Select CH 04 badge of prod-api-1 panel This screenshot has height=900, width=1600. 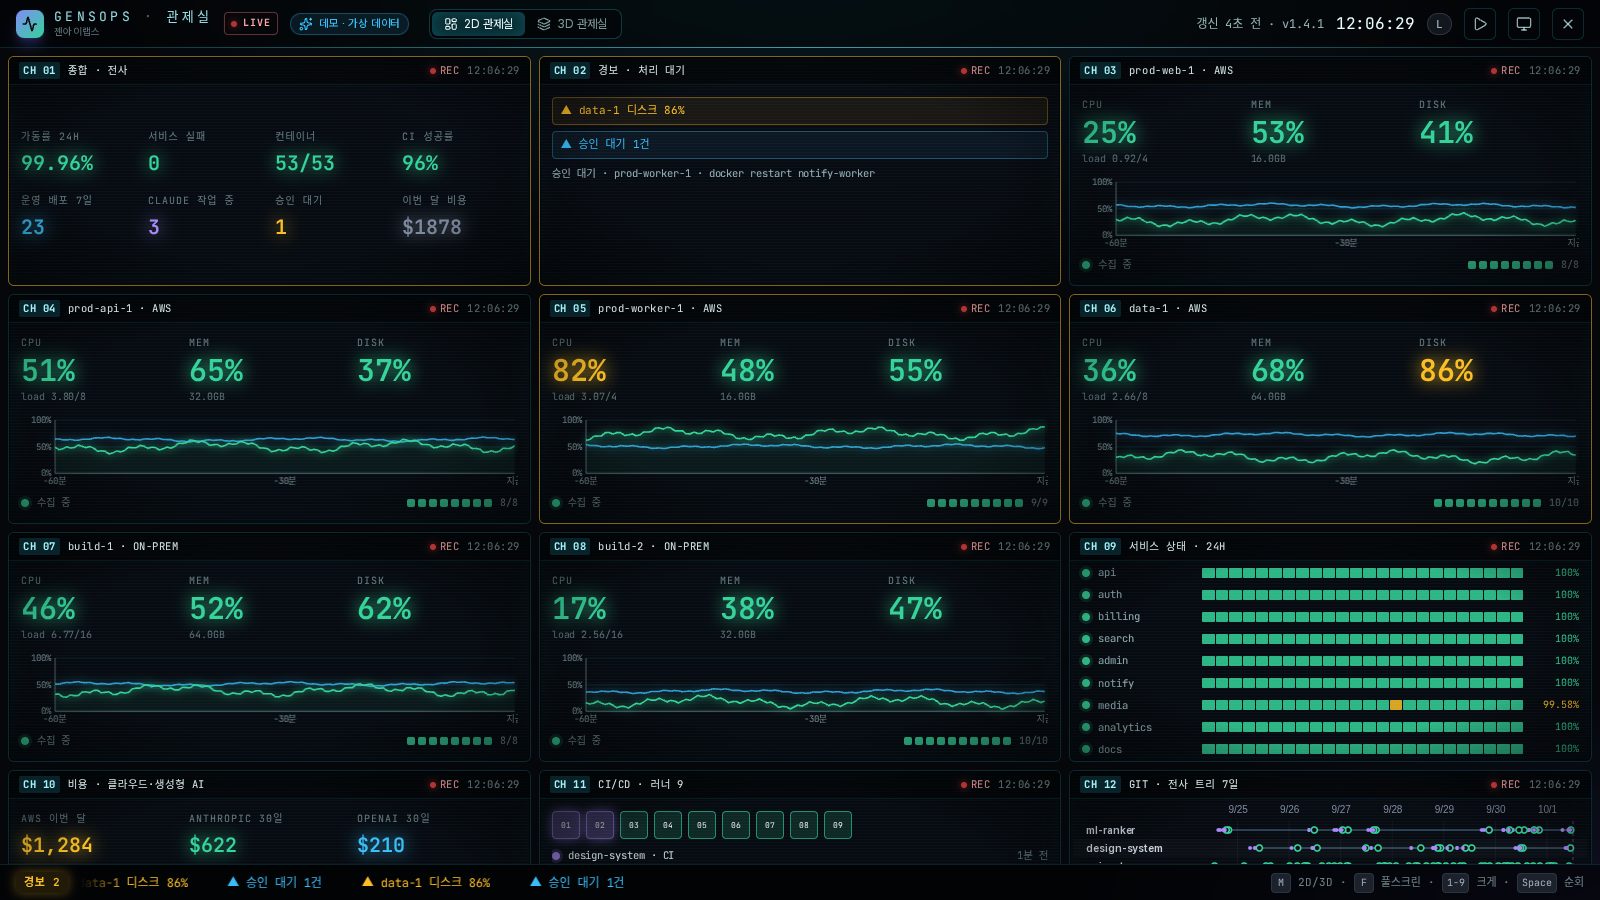coord(40,308)
